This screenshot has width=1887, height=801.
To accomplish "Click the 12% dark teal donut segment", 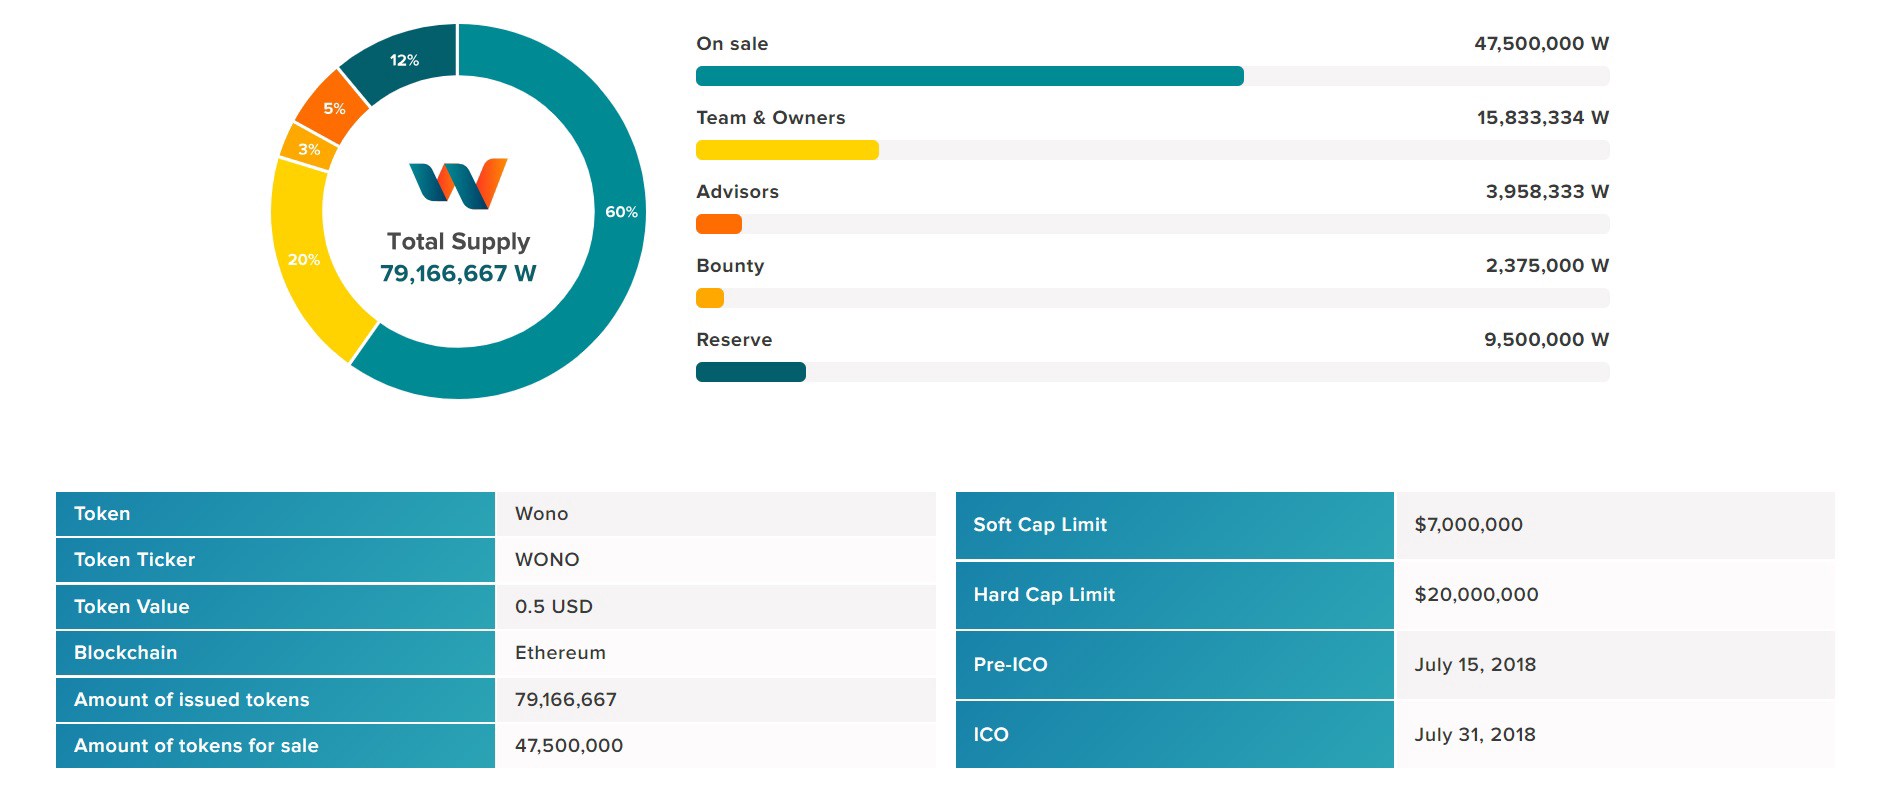I will coord(404,60).
